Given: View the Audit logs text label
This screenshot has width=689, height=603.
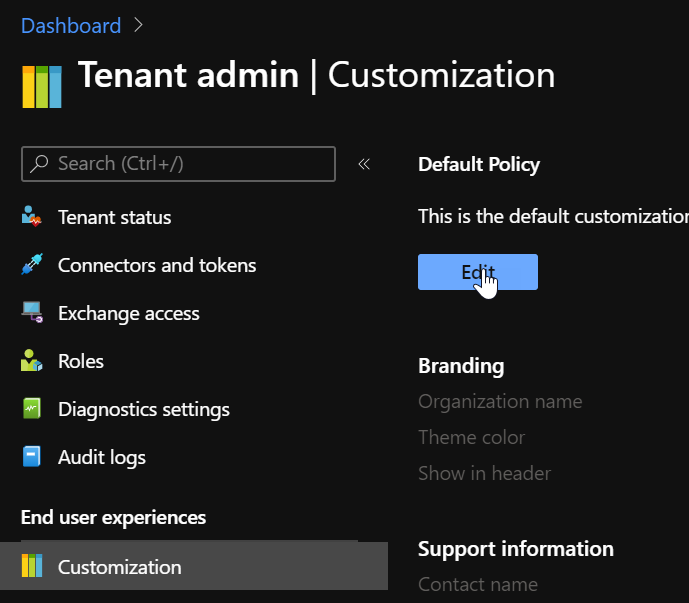Looking at the screenshot, I should 102,457.
